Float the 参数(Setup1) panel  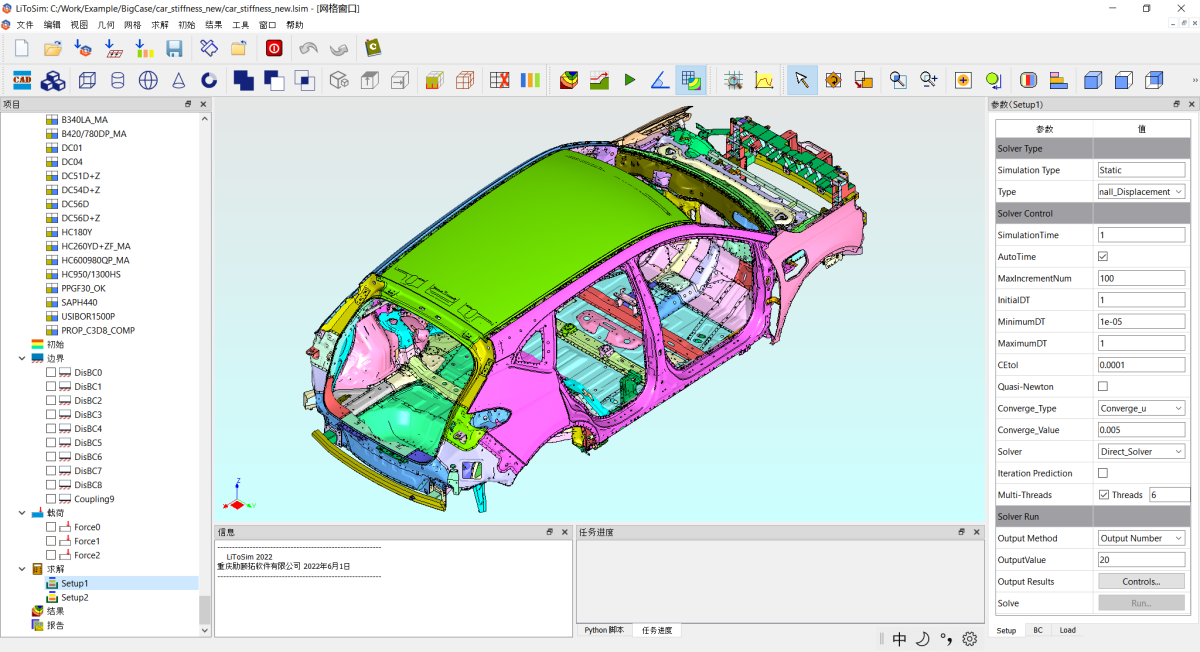click(1177, 104)
